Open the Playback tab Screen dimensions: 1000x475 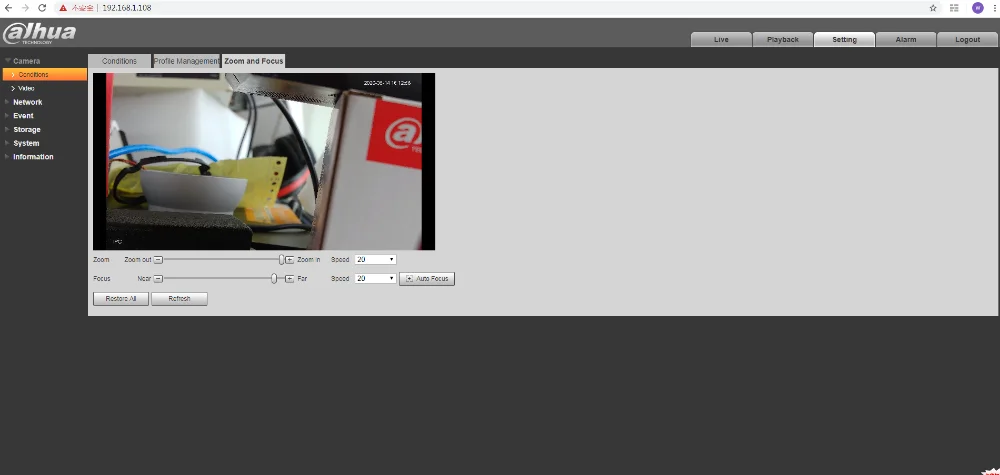[x=783, y=40]
